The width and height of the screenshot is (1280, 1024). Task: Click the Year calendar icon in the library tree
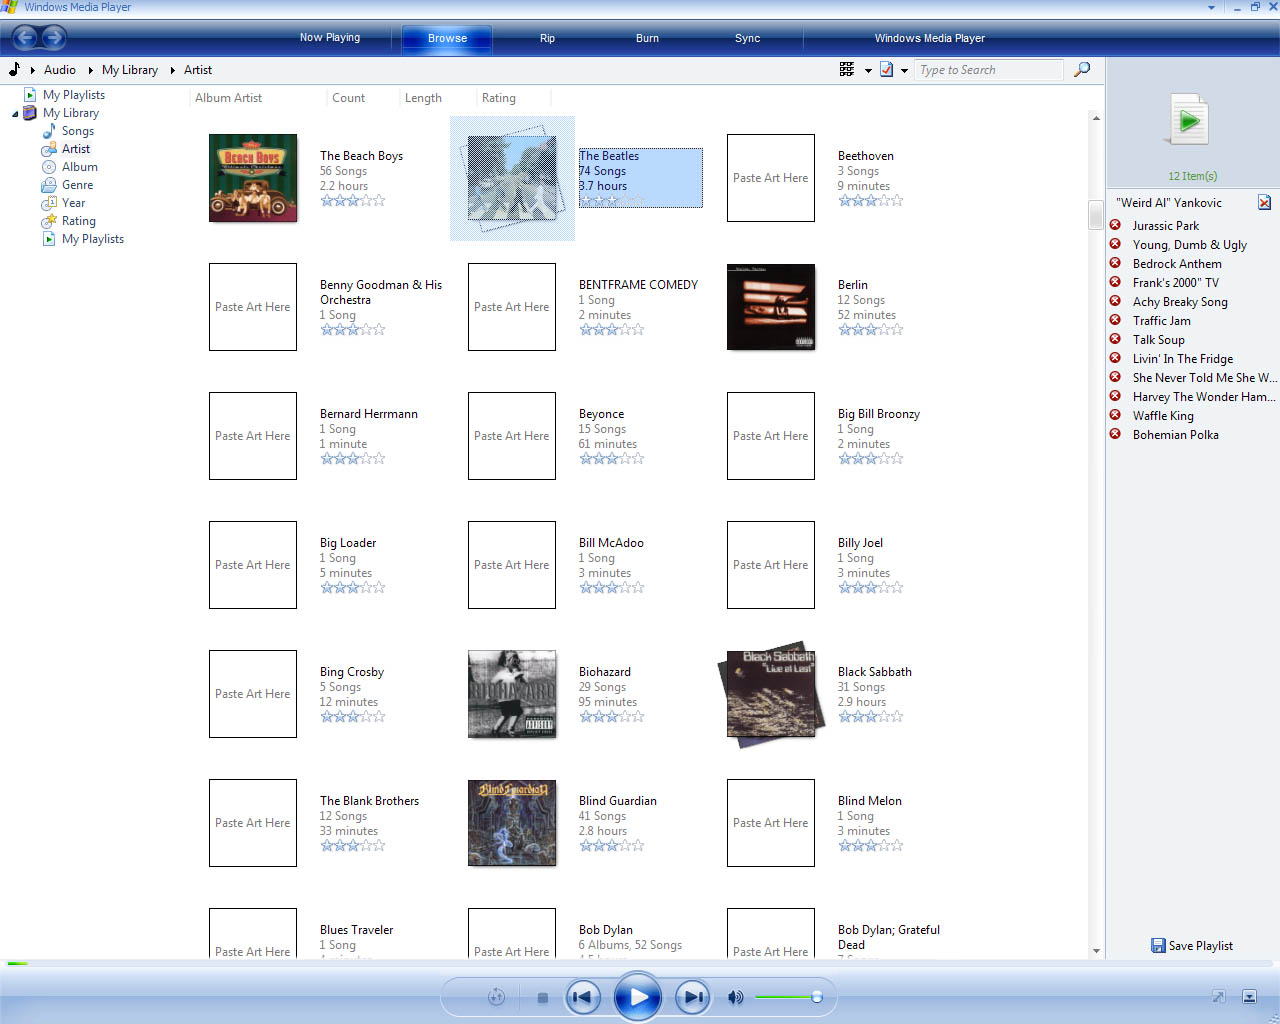(x=49, y=203)
